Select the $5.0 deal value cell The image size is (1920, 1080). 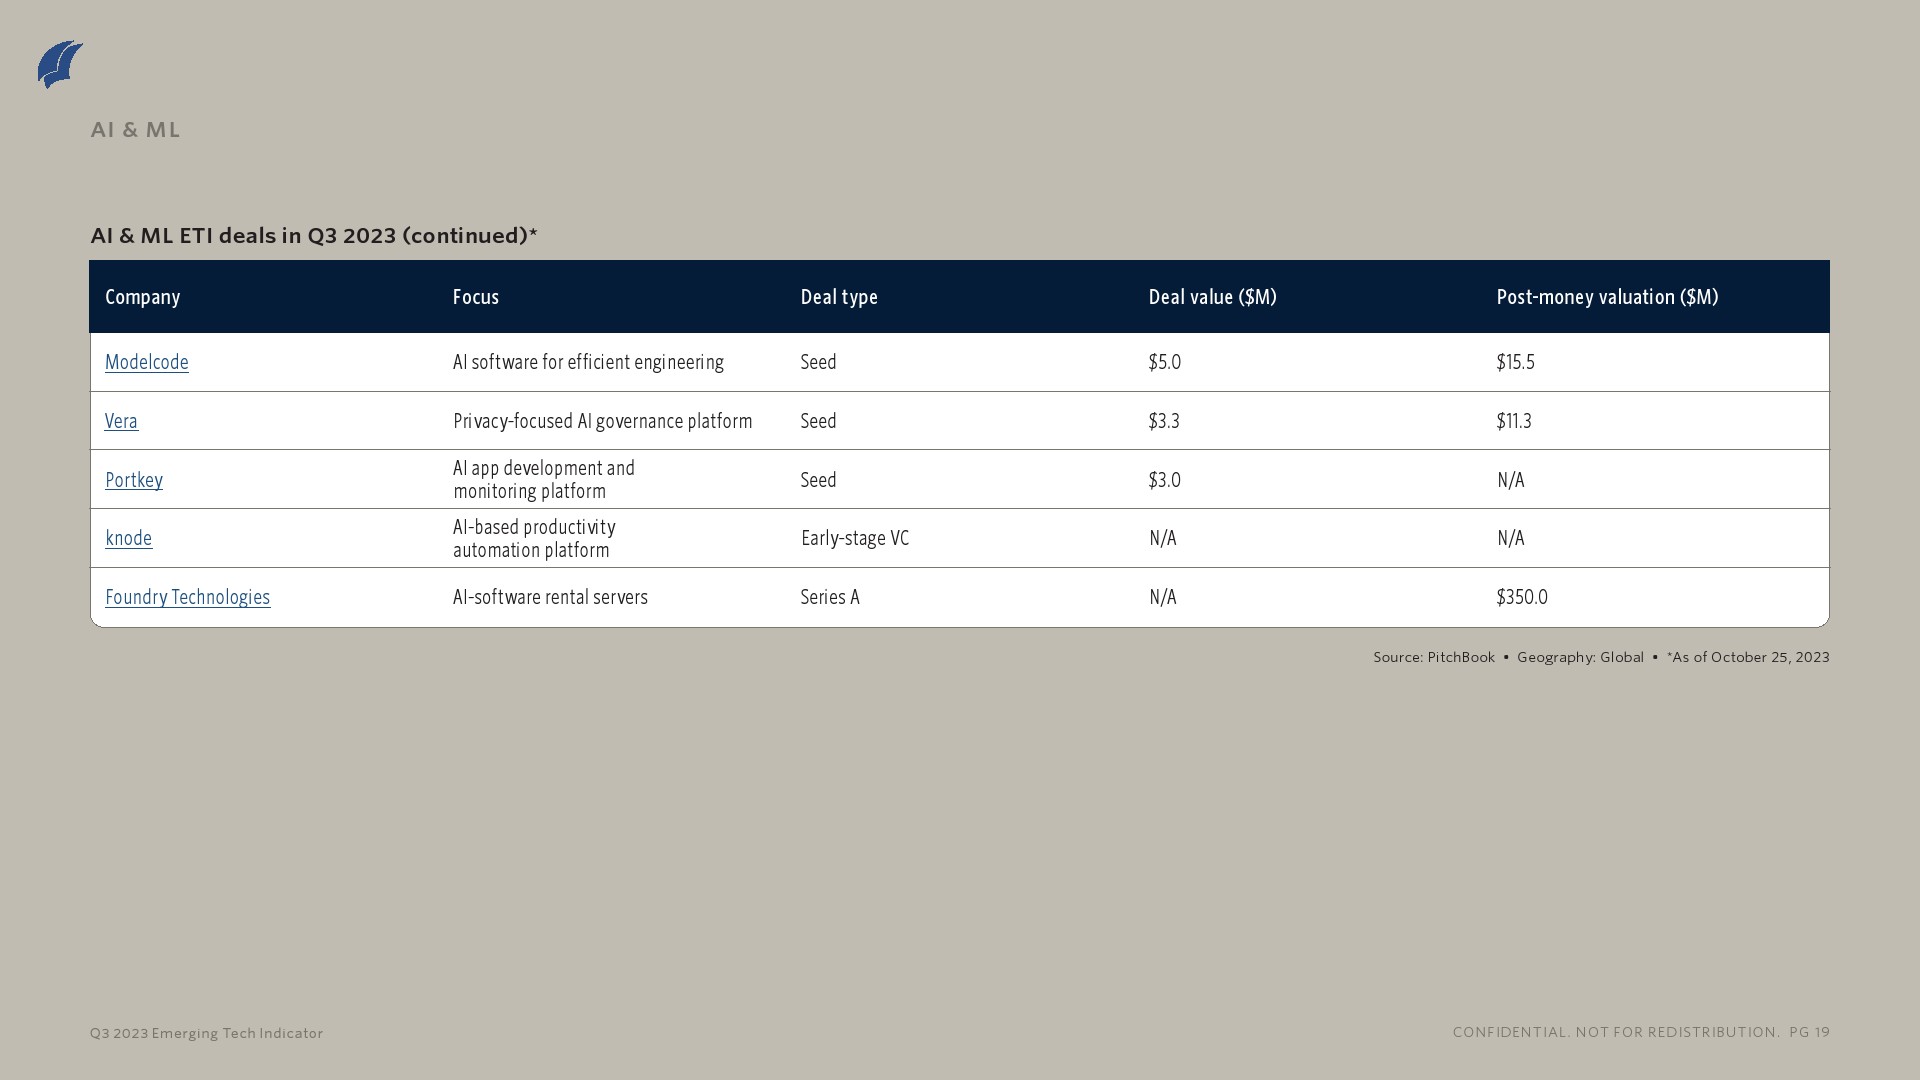click(x=1165, y=362)
